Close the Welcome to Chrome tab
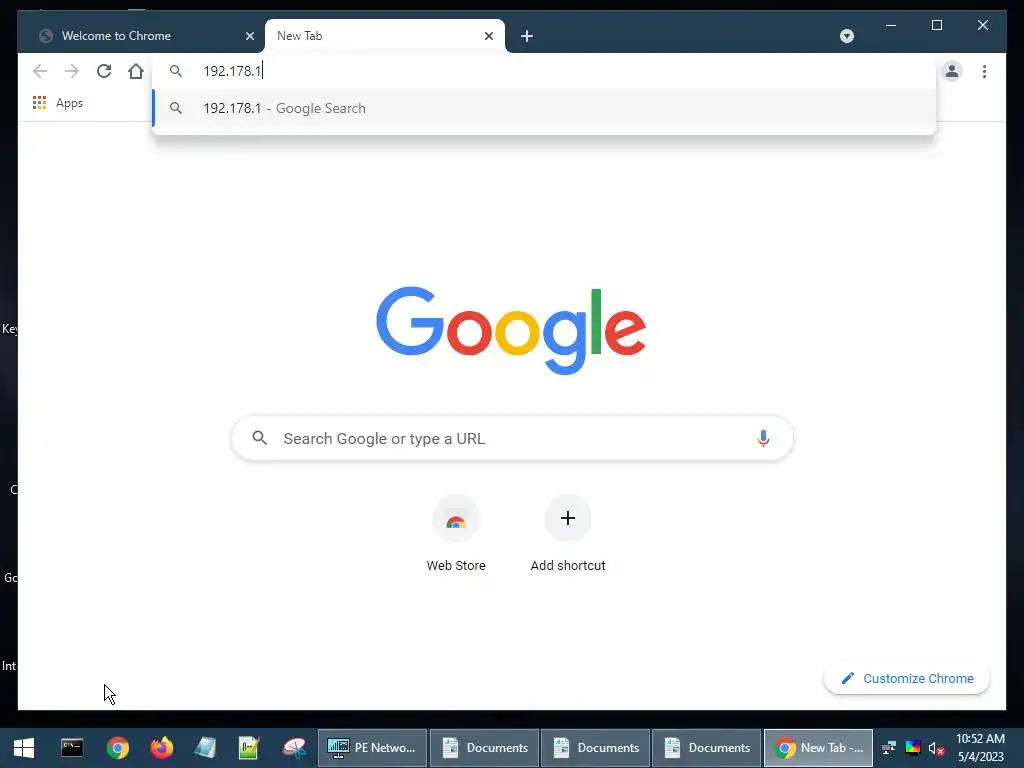 (x=249, y=36)
